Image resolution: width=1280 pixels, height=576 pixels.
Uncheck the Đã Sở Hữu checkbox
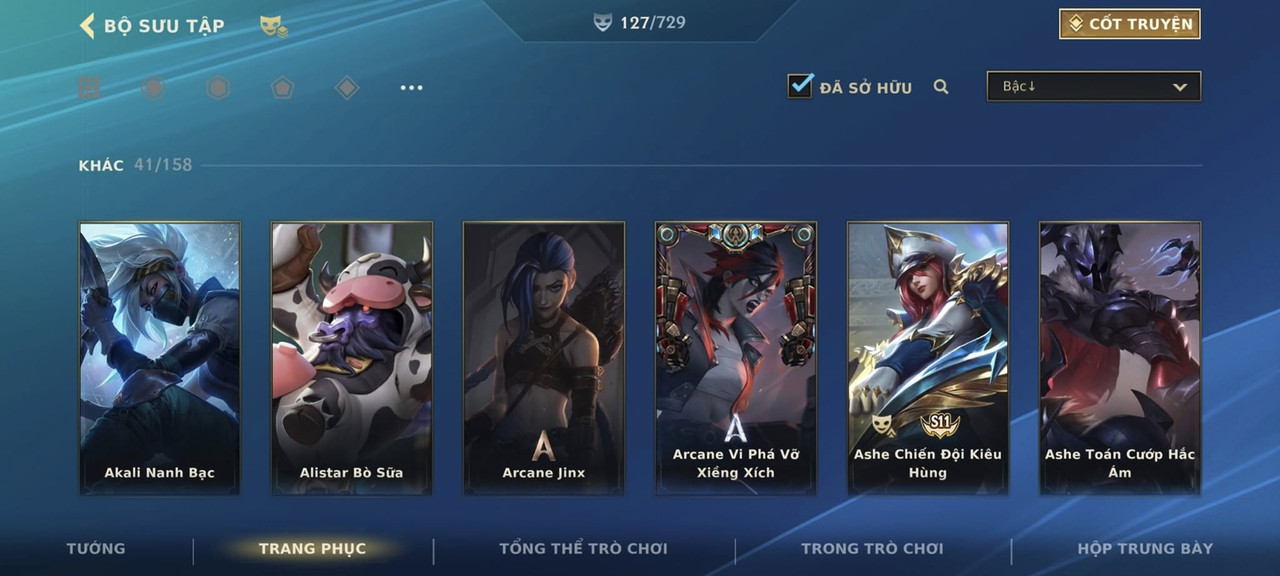tap(800, 86)
